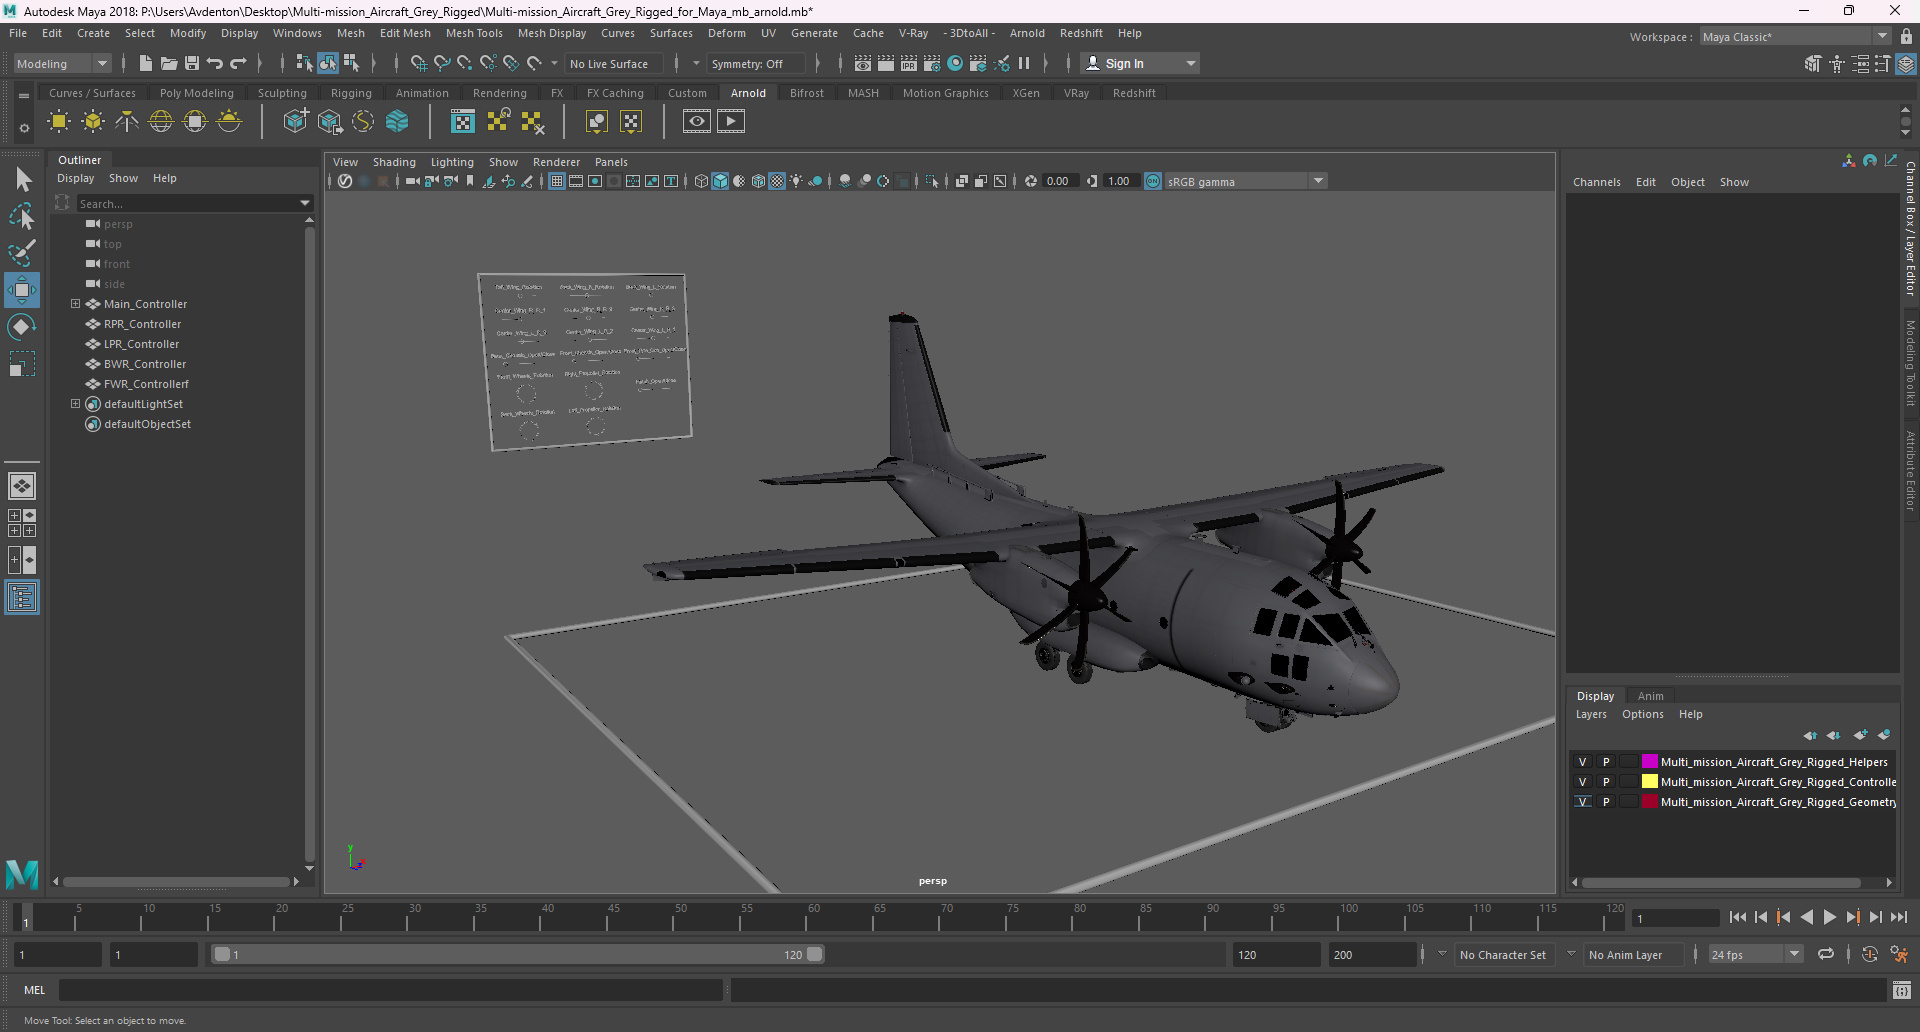Switch to single pane layout
Screen dimensions: 1920x1032
tap(21, 486)
